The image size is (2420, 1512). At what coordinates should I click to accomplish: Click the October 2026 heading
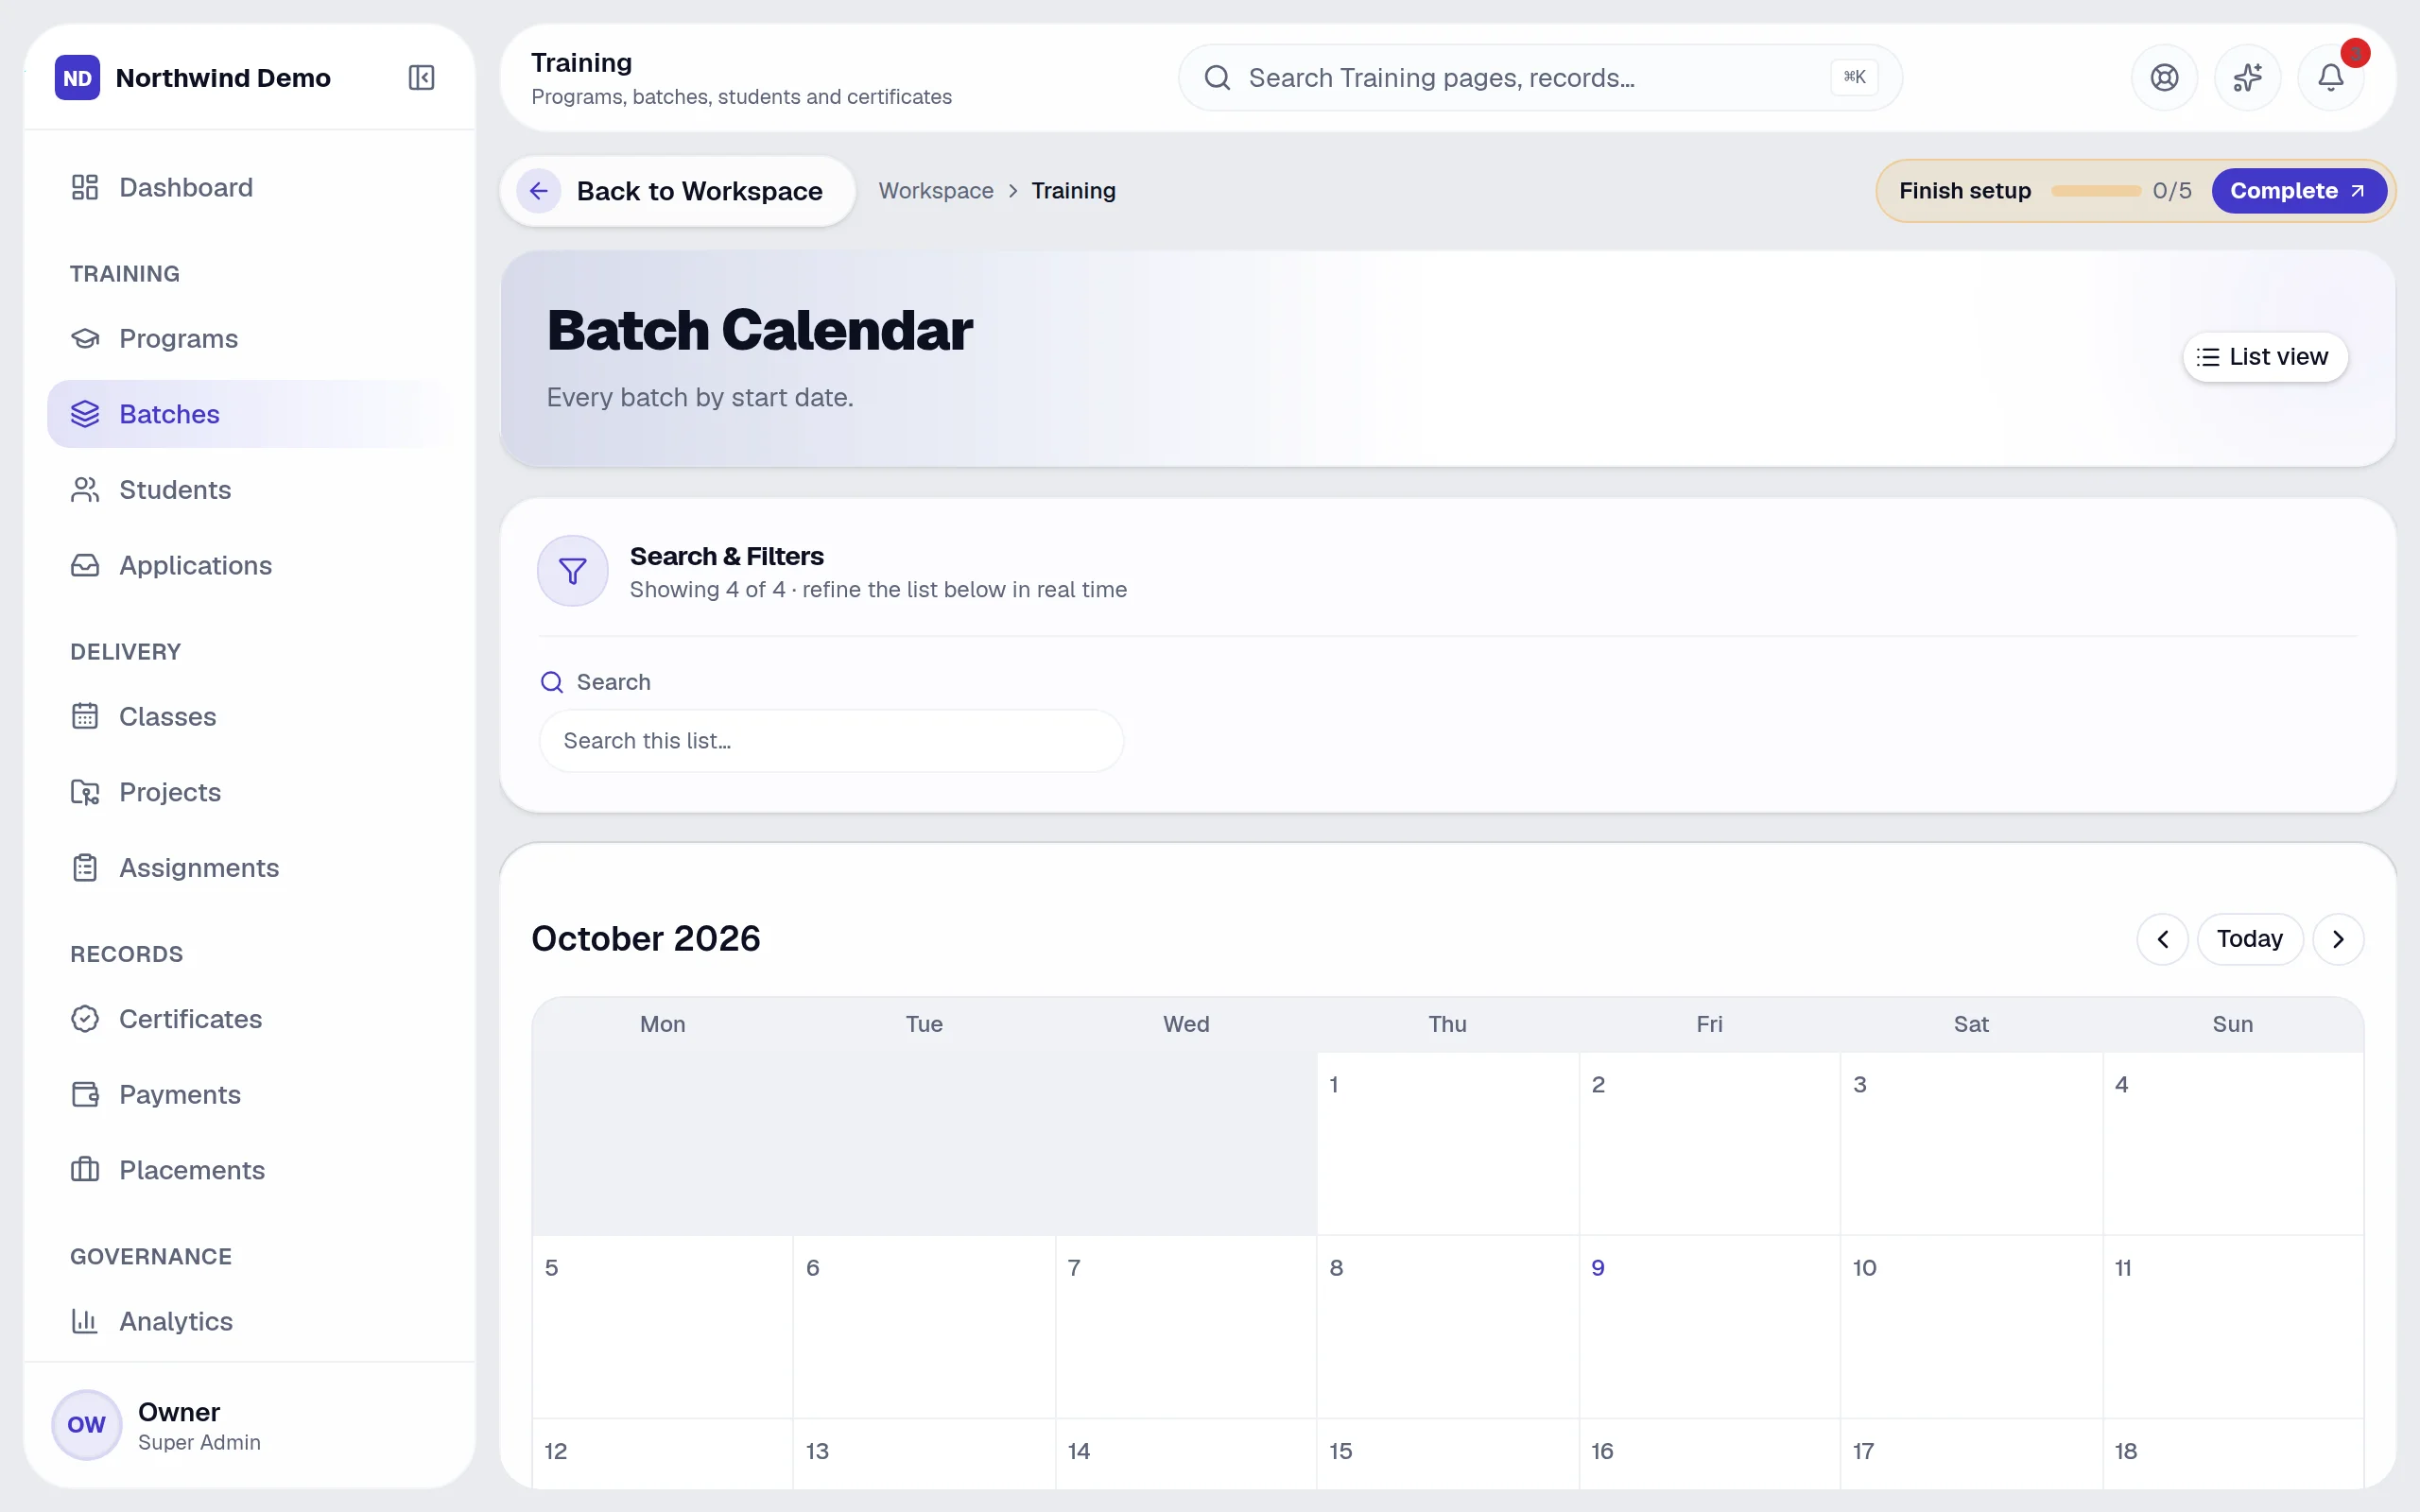click(x=646, y=939)
